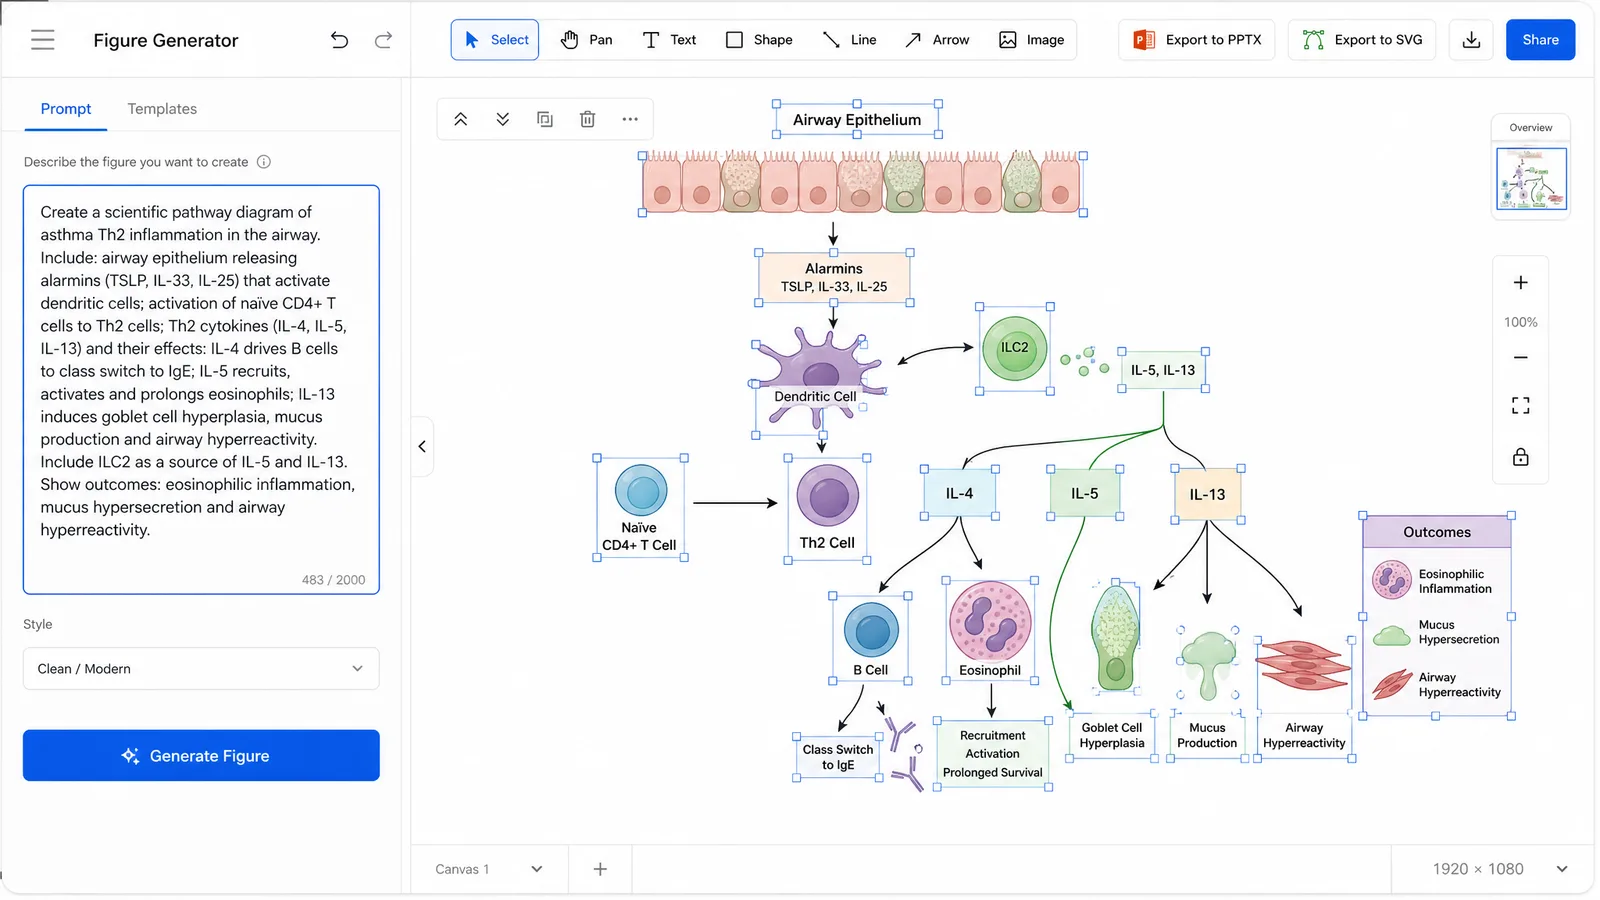This screenshot has width=1600, height=900.
Task: Select the orange IL-13 box
Action: [x=1207, y=494]
